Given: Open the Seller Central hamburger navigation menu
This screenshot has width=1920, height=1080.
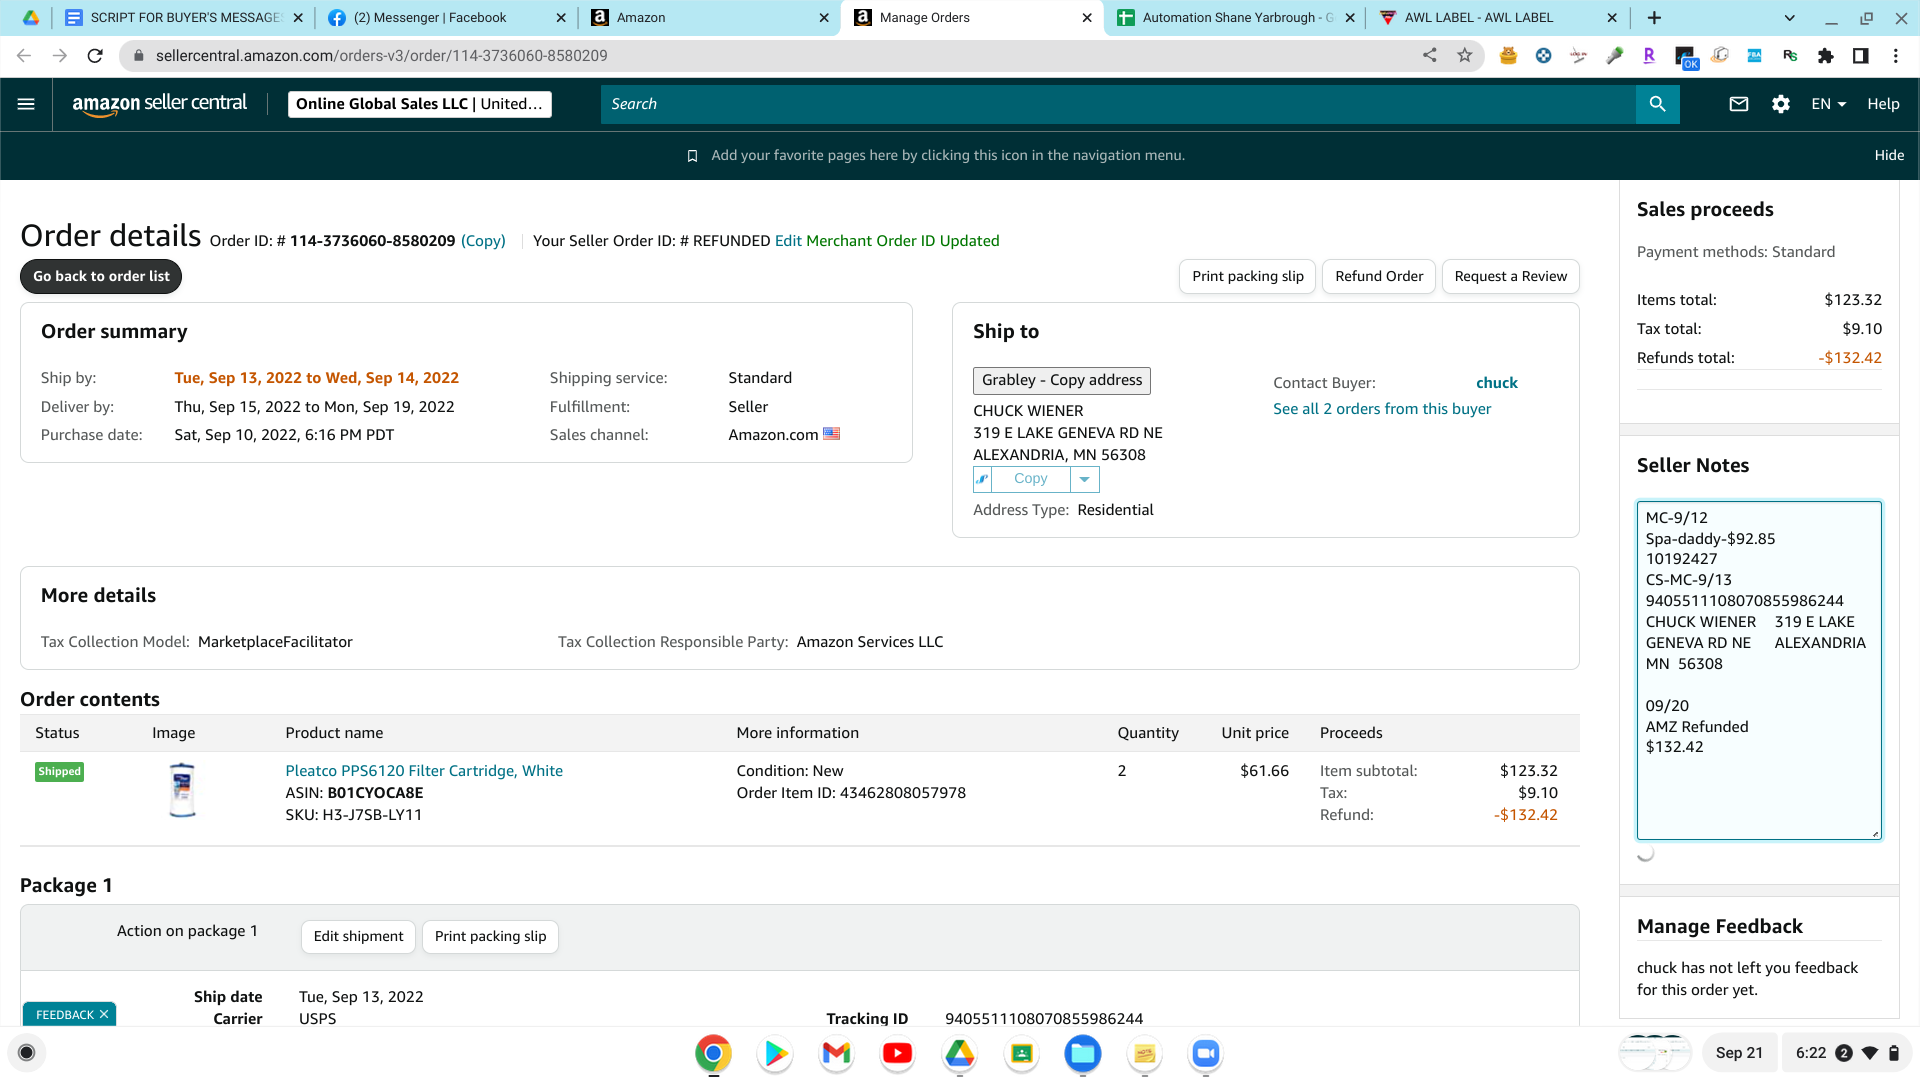Looking at the screenshot, I should tap(27, 104).
